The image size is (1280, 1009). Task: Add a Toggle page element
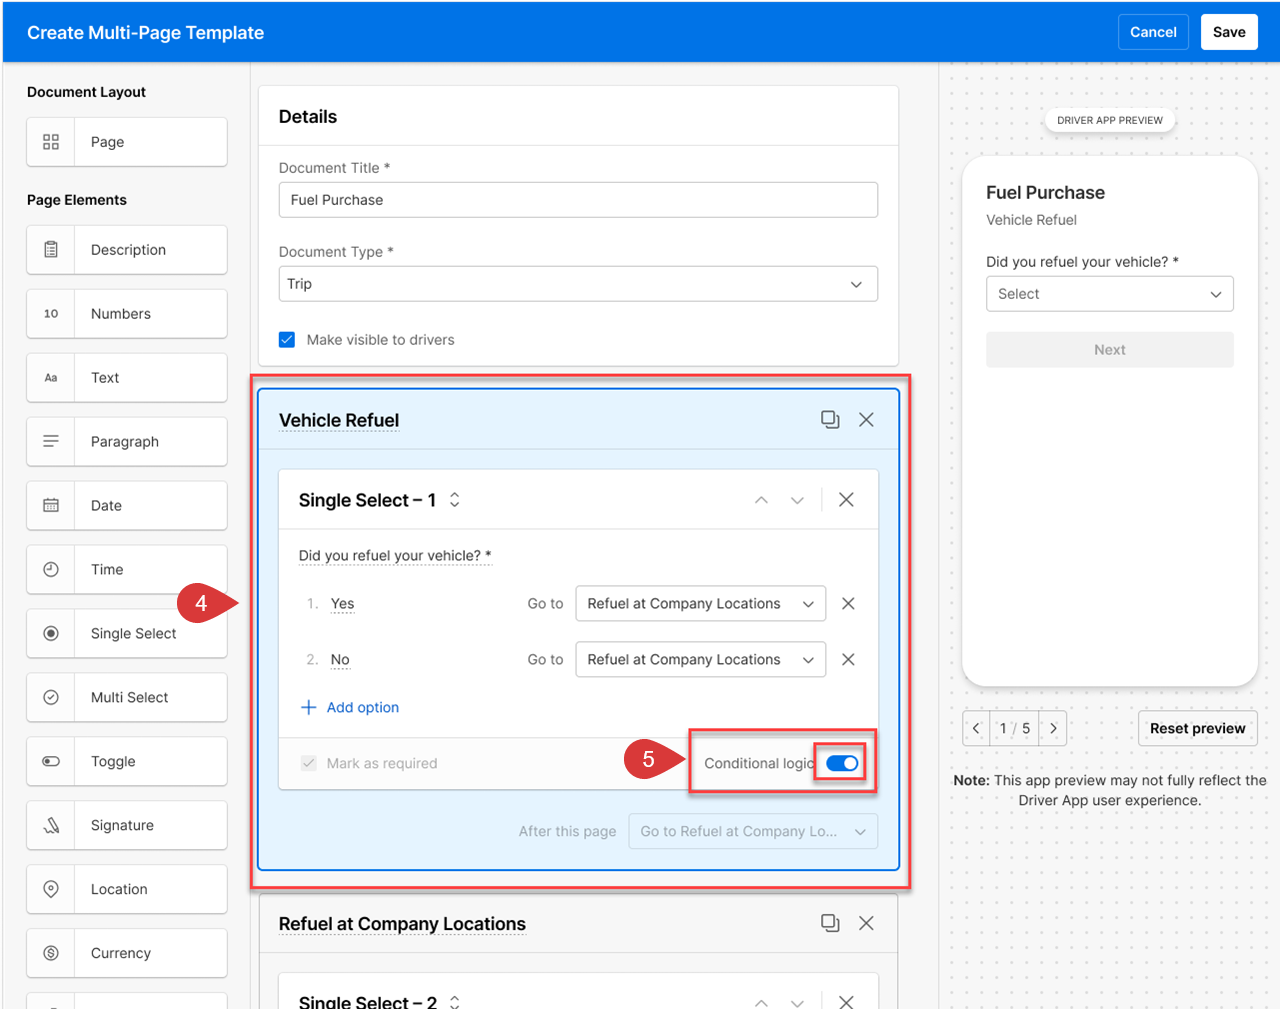[127, 762]
